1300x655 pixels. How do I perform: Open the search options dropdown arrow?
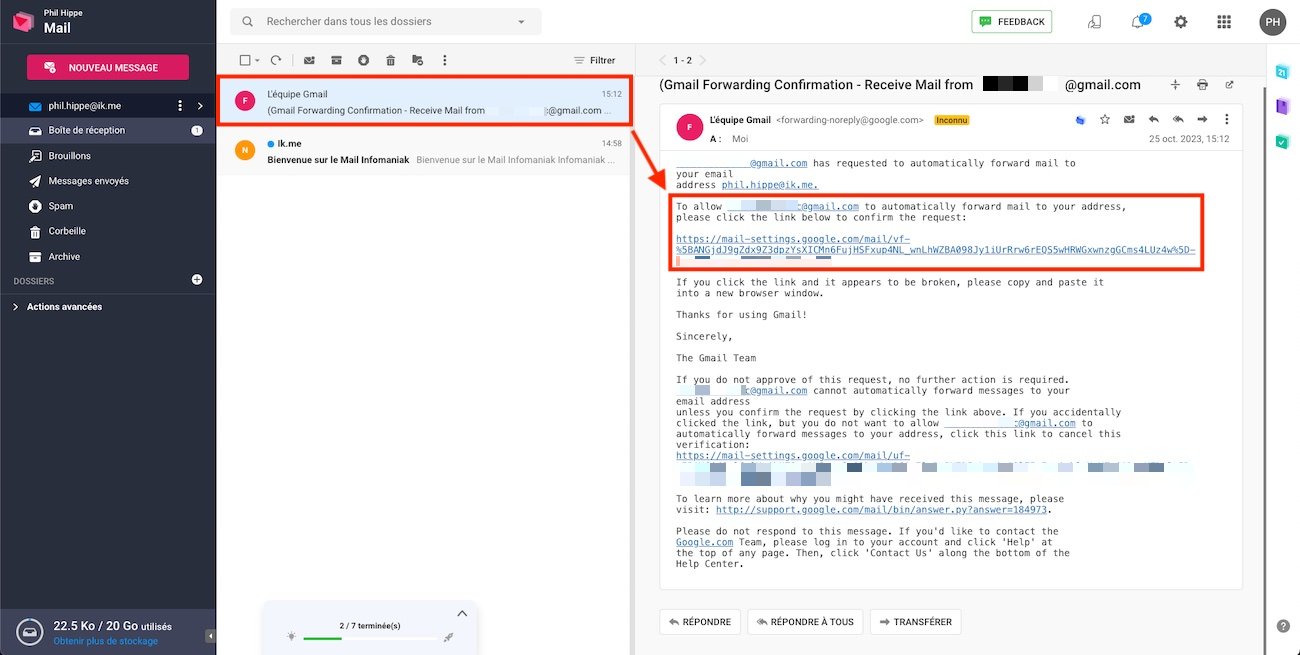click(x=521, y=21)
